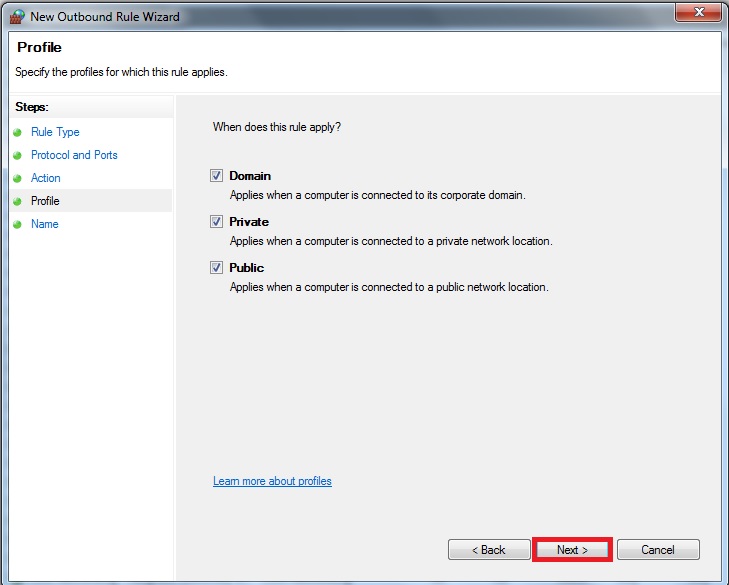Click the Next button
This screenshot has width=729, height=585.
click(x=572, y=550)
